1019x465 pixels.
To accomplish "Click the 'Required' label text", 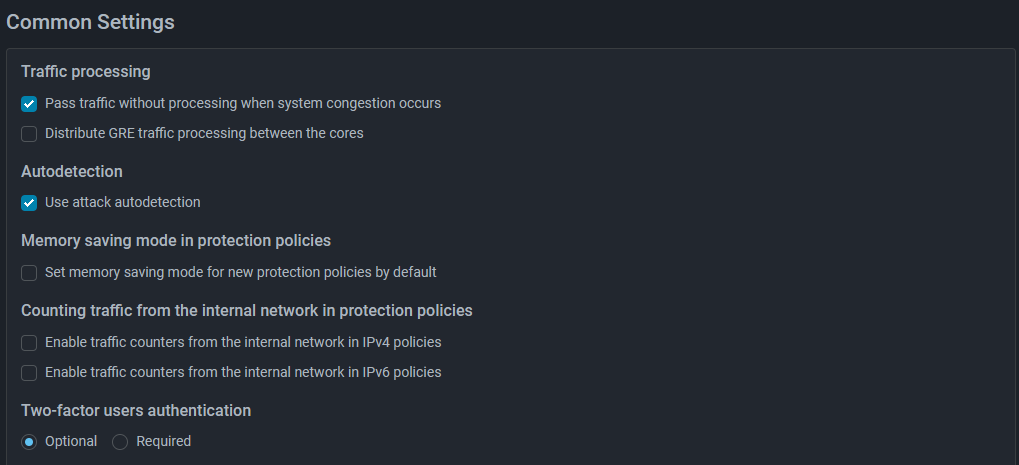I will 164,442.
